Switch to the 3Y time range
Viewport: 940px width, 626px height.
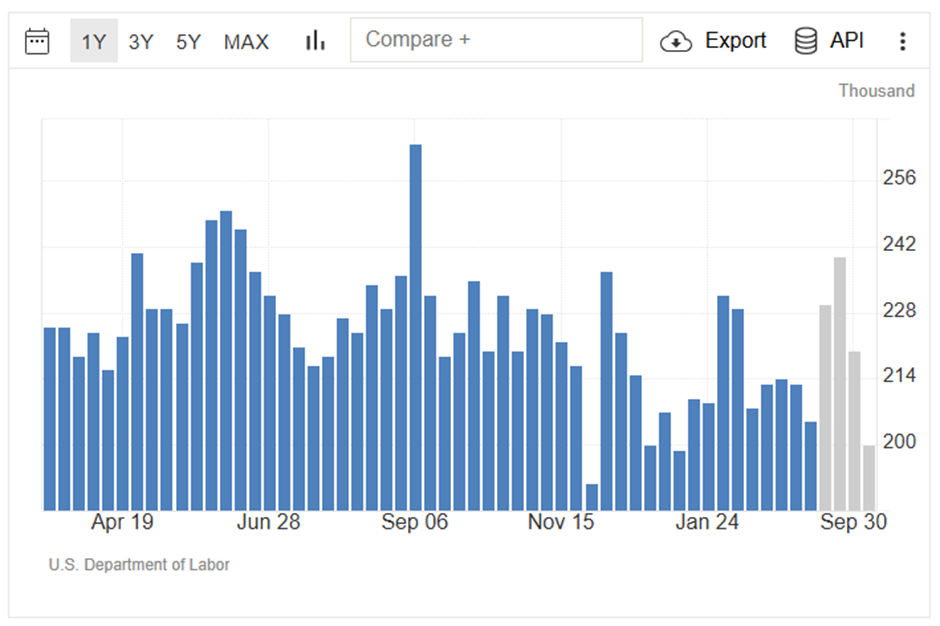click(x=141, y=42)
